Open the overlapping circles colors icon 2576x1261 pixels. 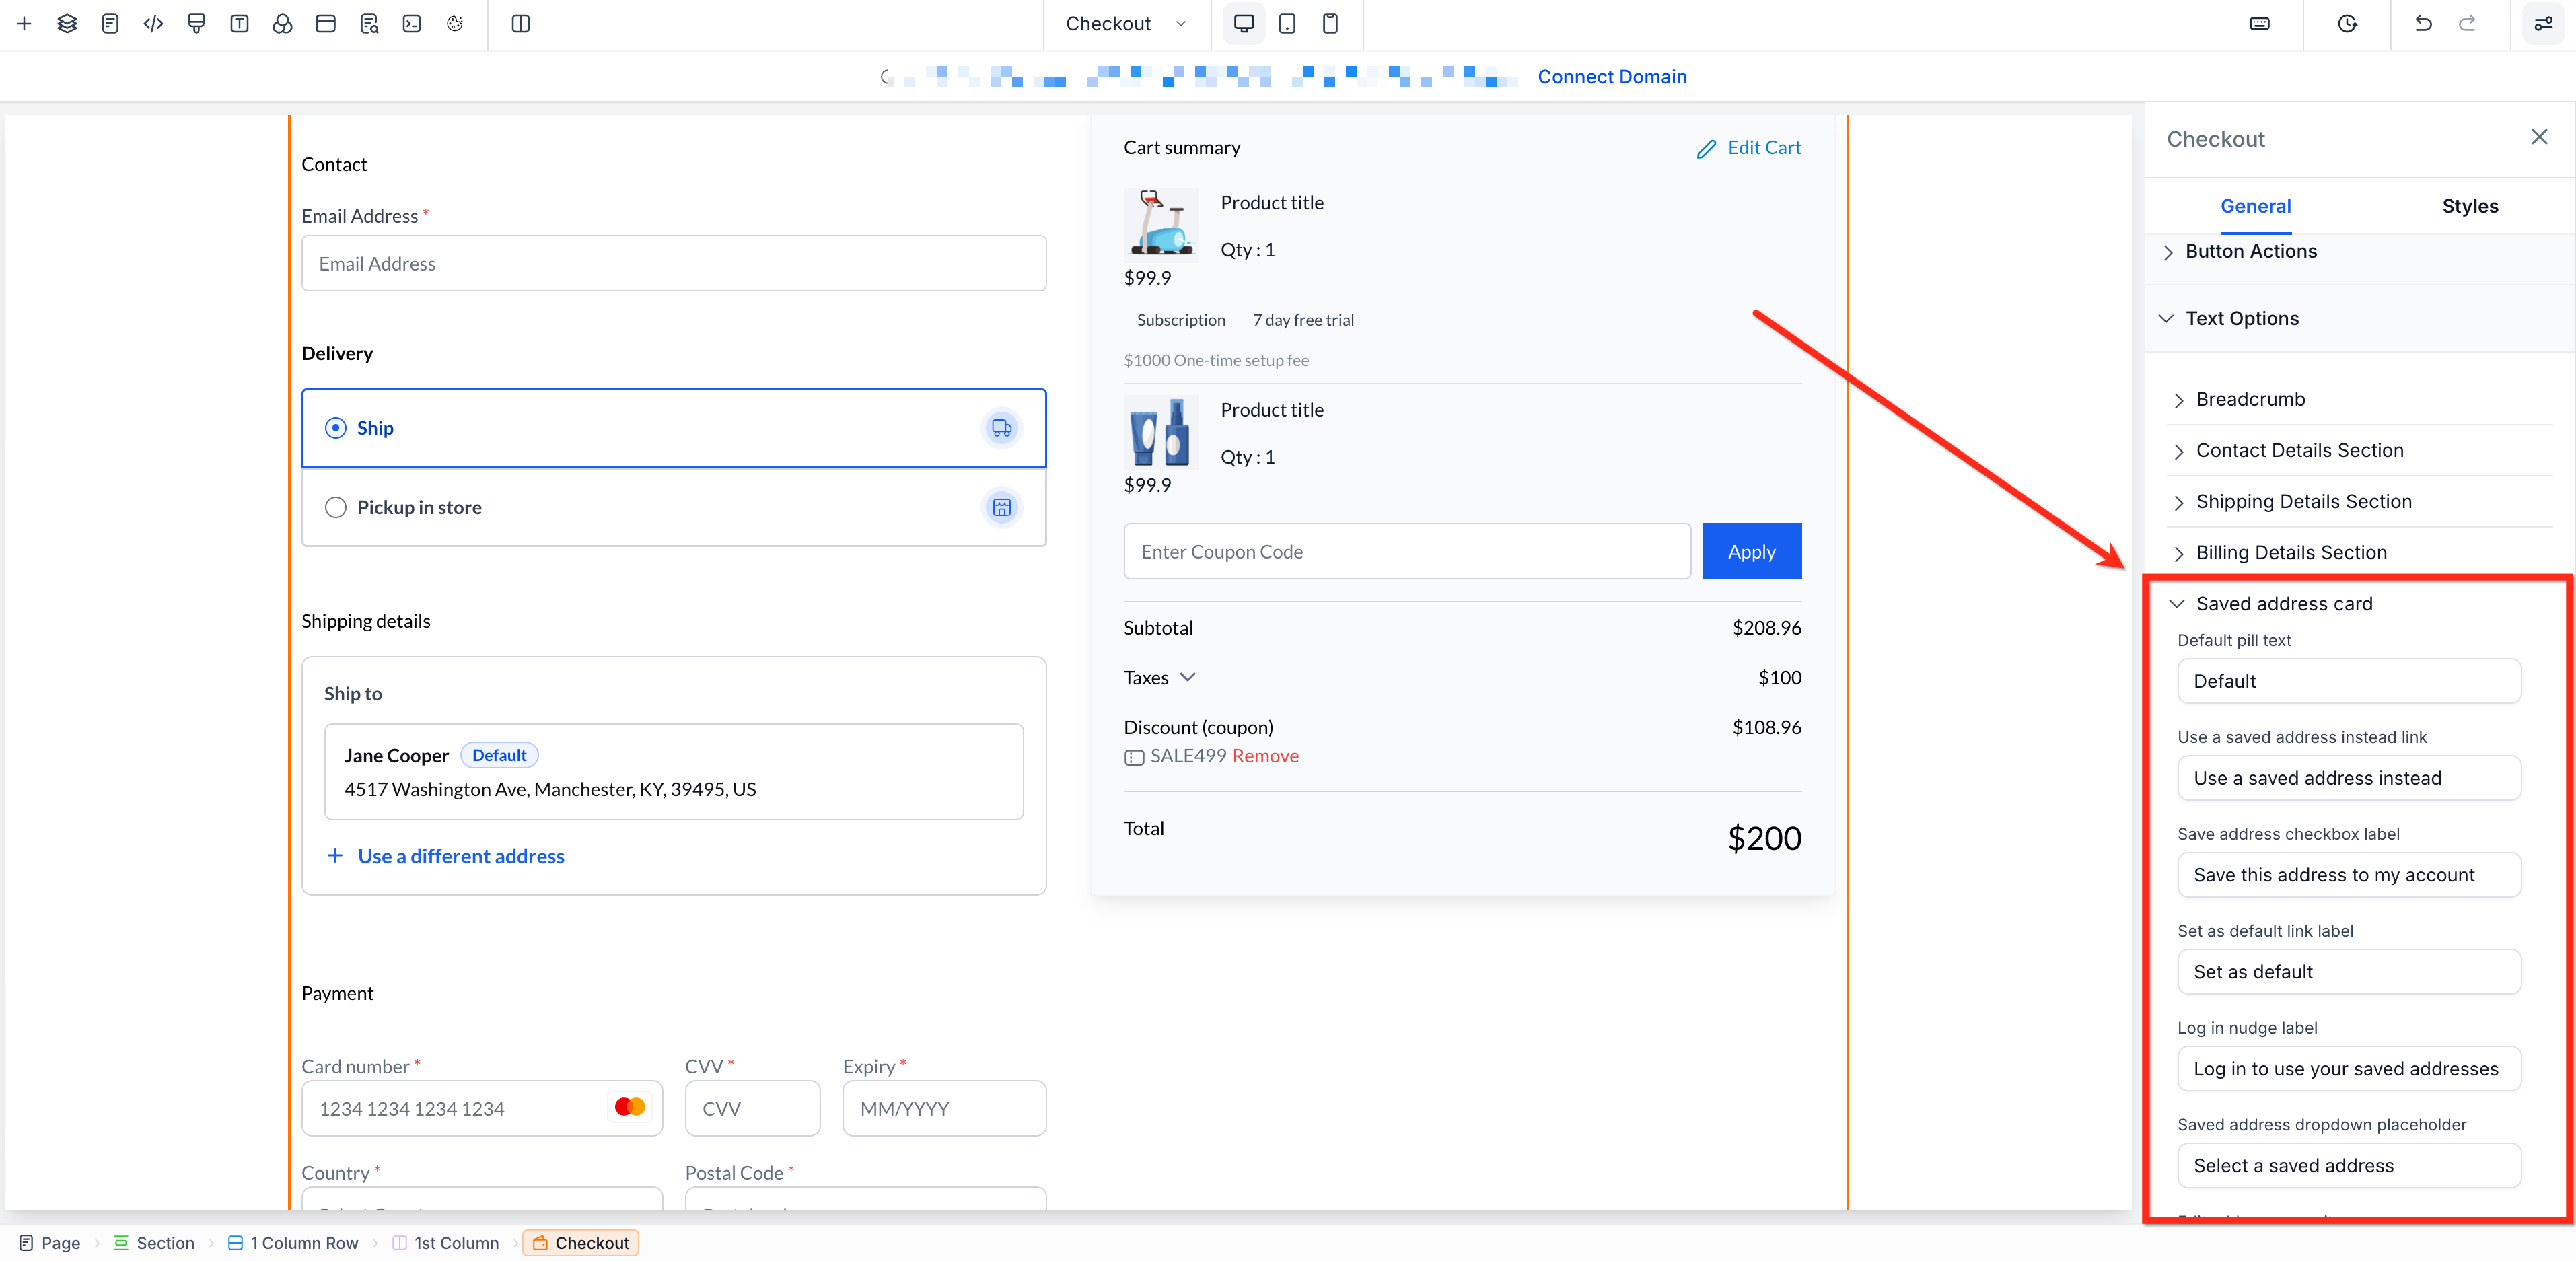tap(282, 23)
